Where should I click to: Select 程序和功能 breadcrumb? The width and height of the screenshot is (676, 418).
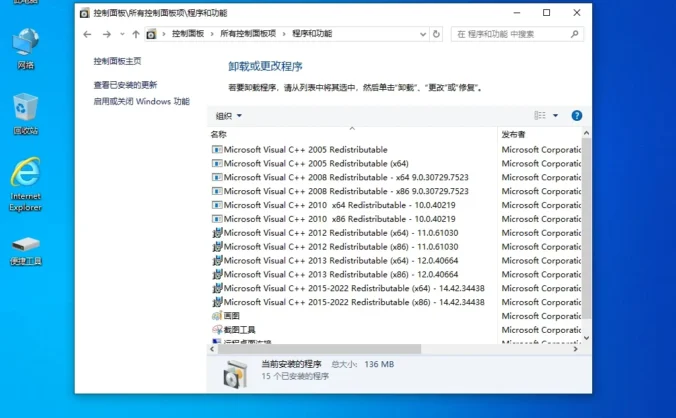coord(312,34)
